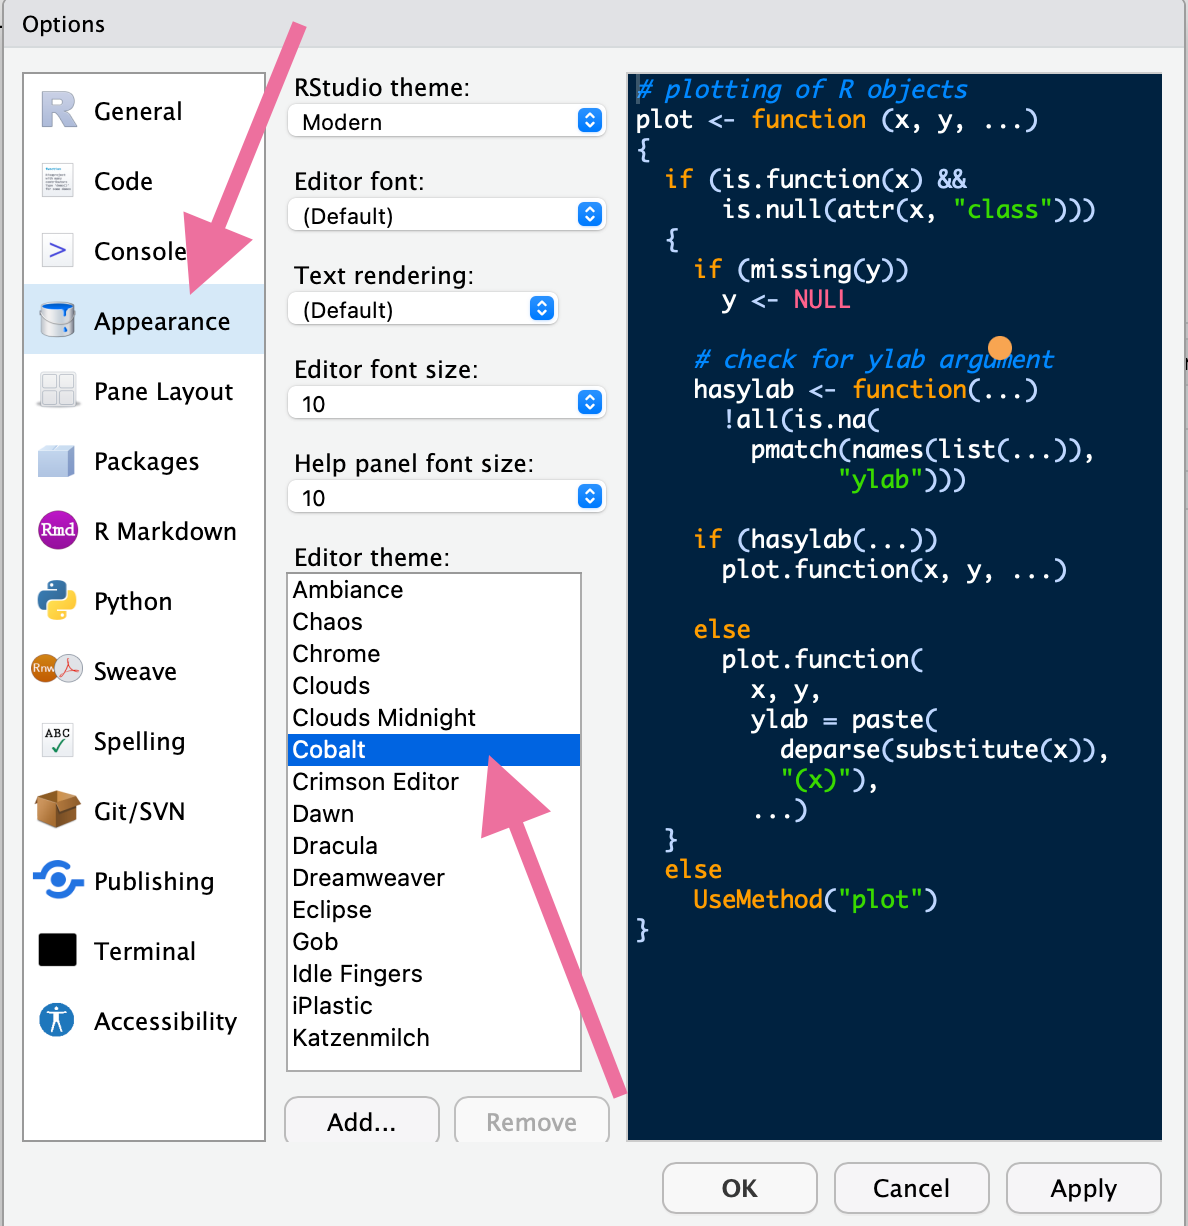1188x1226 pixels.
Task: Expand the Text rendering dropdown
Action: [422, 309]
